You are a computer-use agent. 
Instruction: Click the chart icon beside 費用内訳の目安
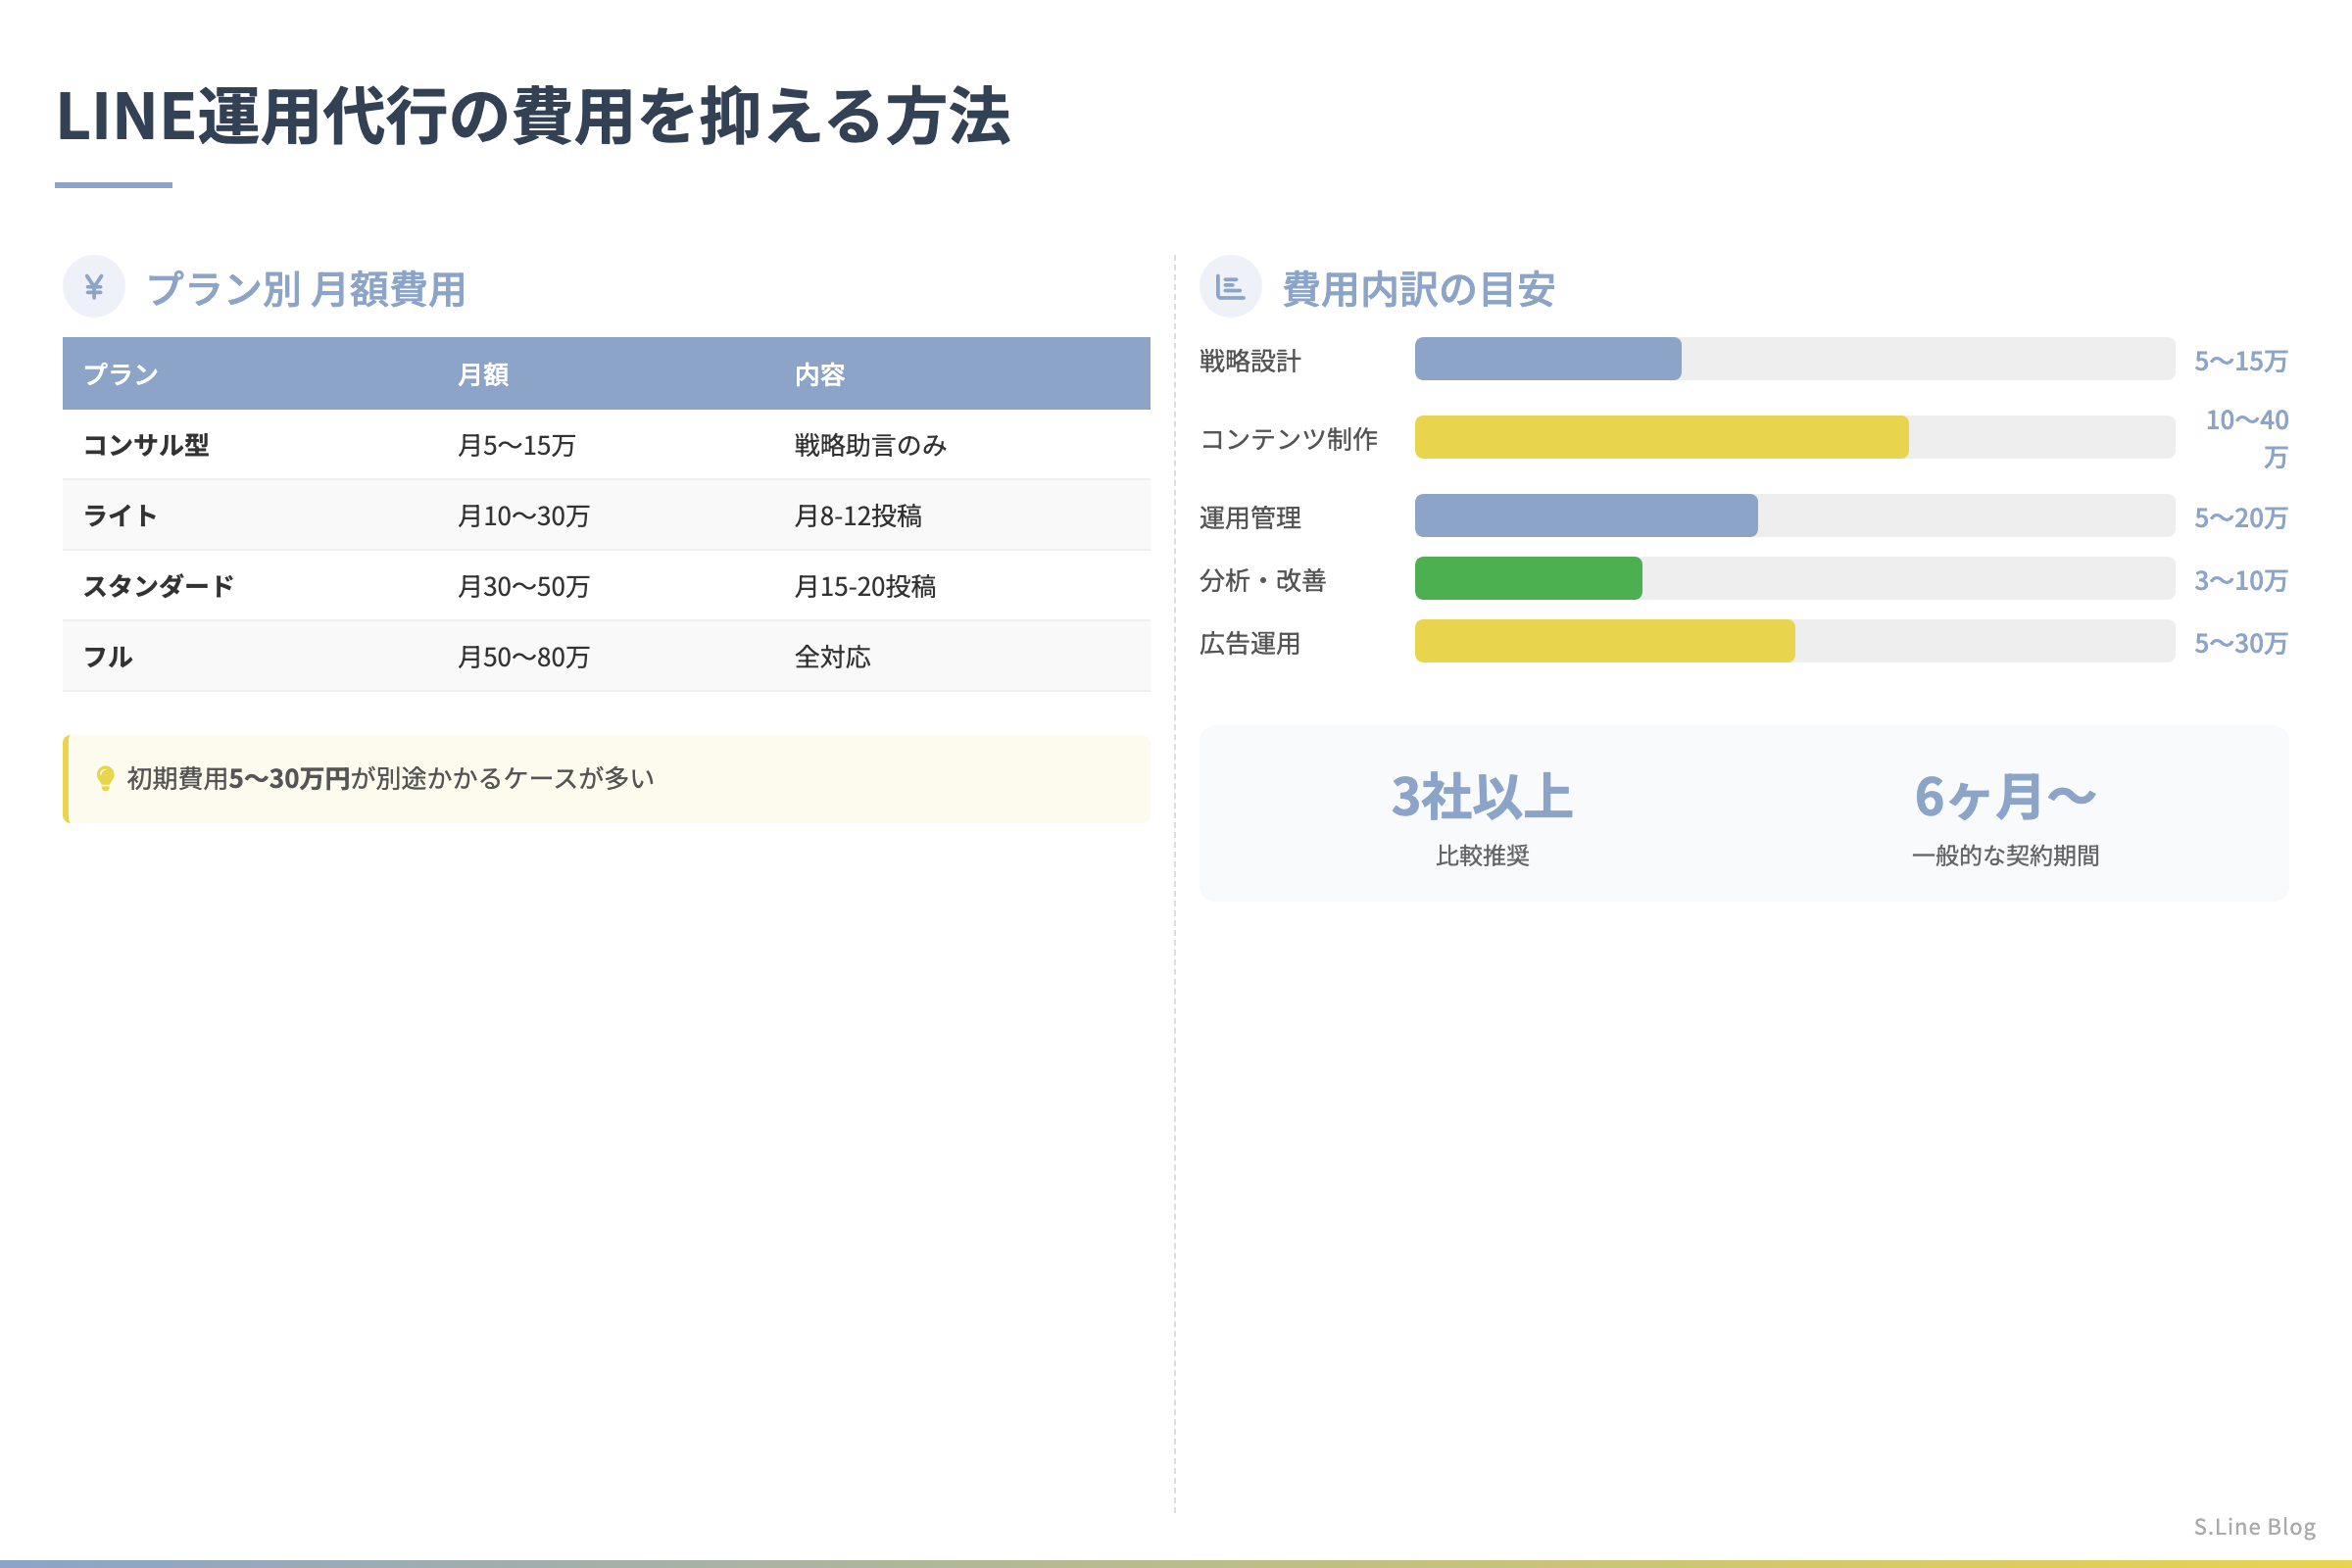pyautogui.click(x=1230, y=287)
